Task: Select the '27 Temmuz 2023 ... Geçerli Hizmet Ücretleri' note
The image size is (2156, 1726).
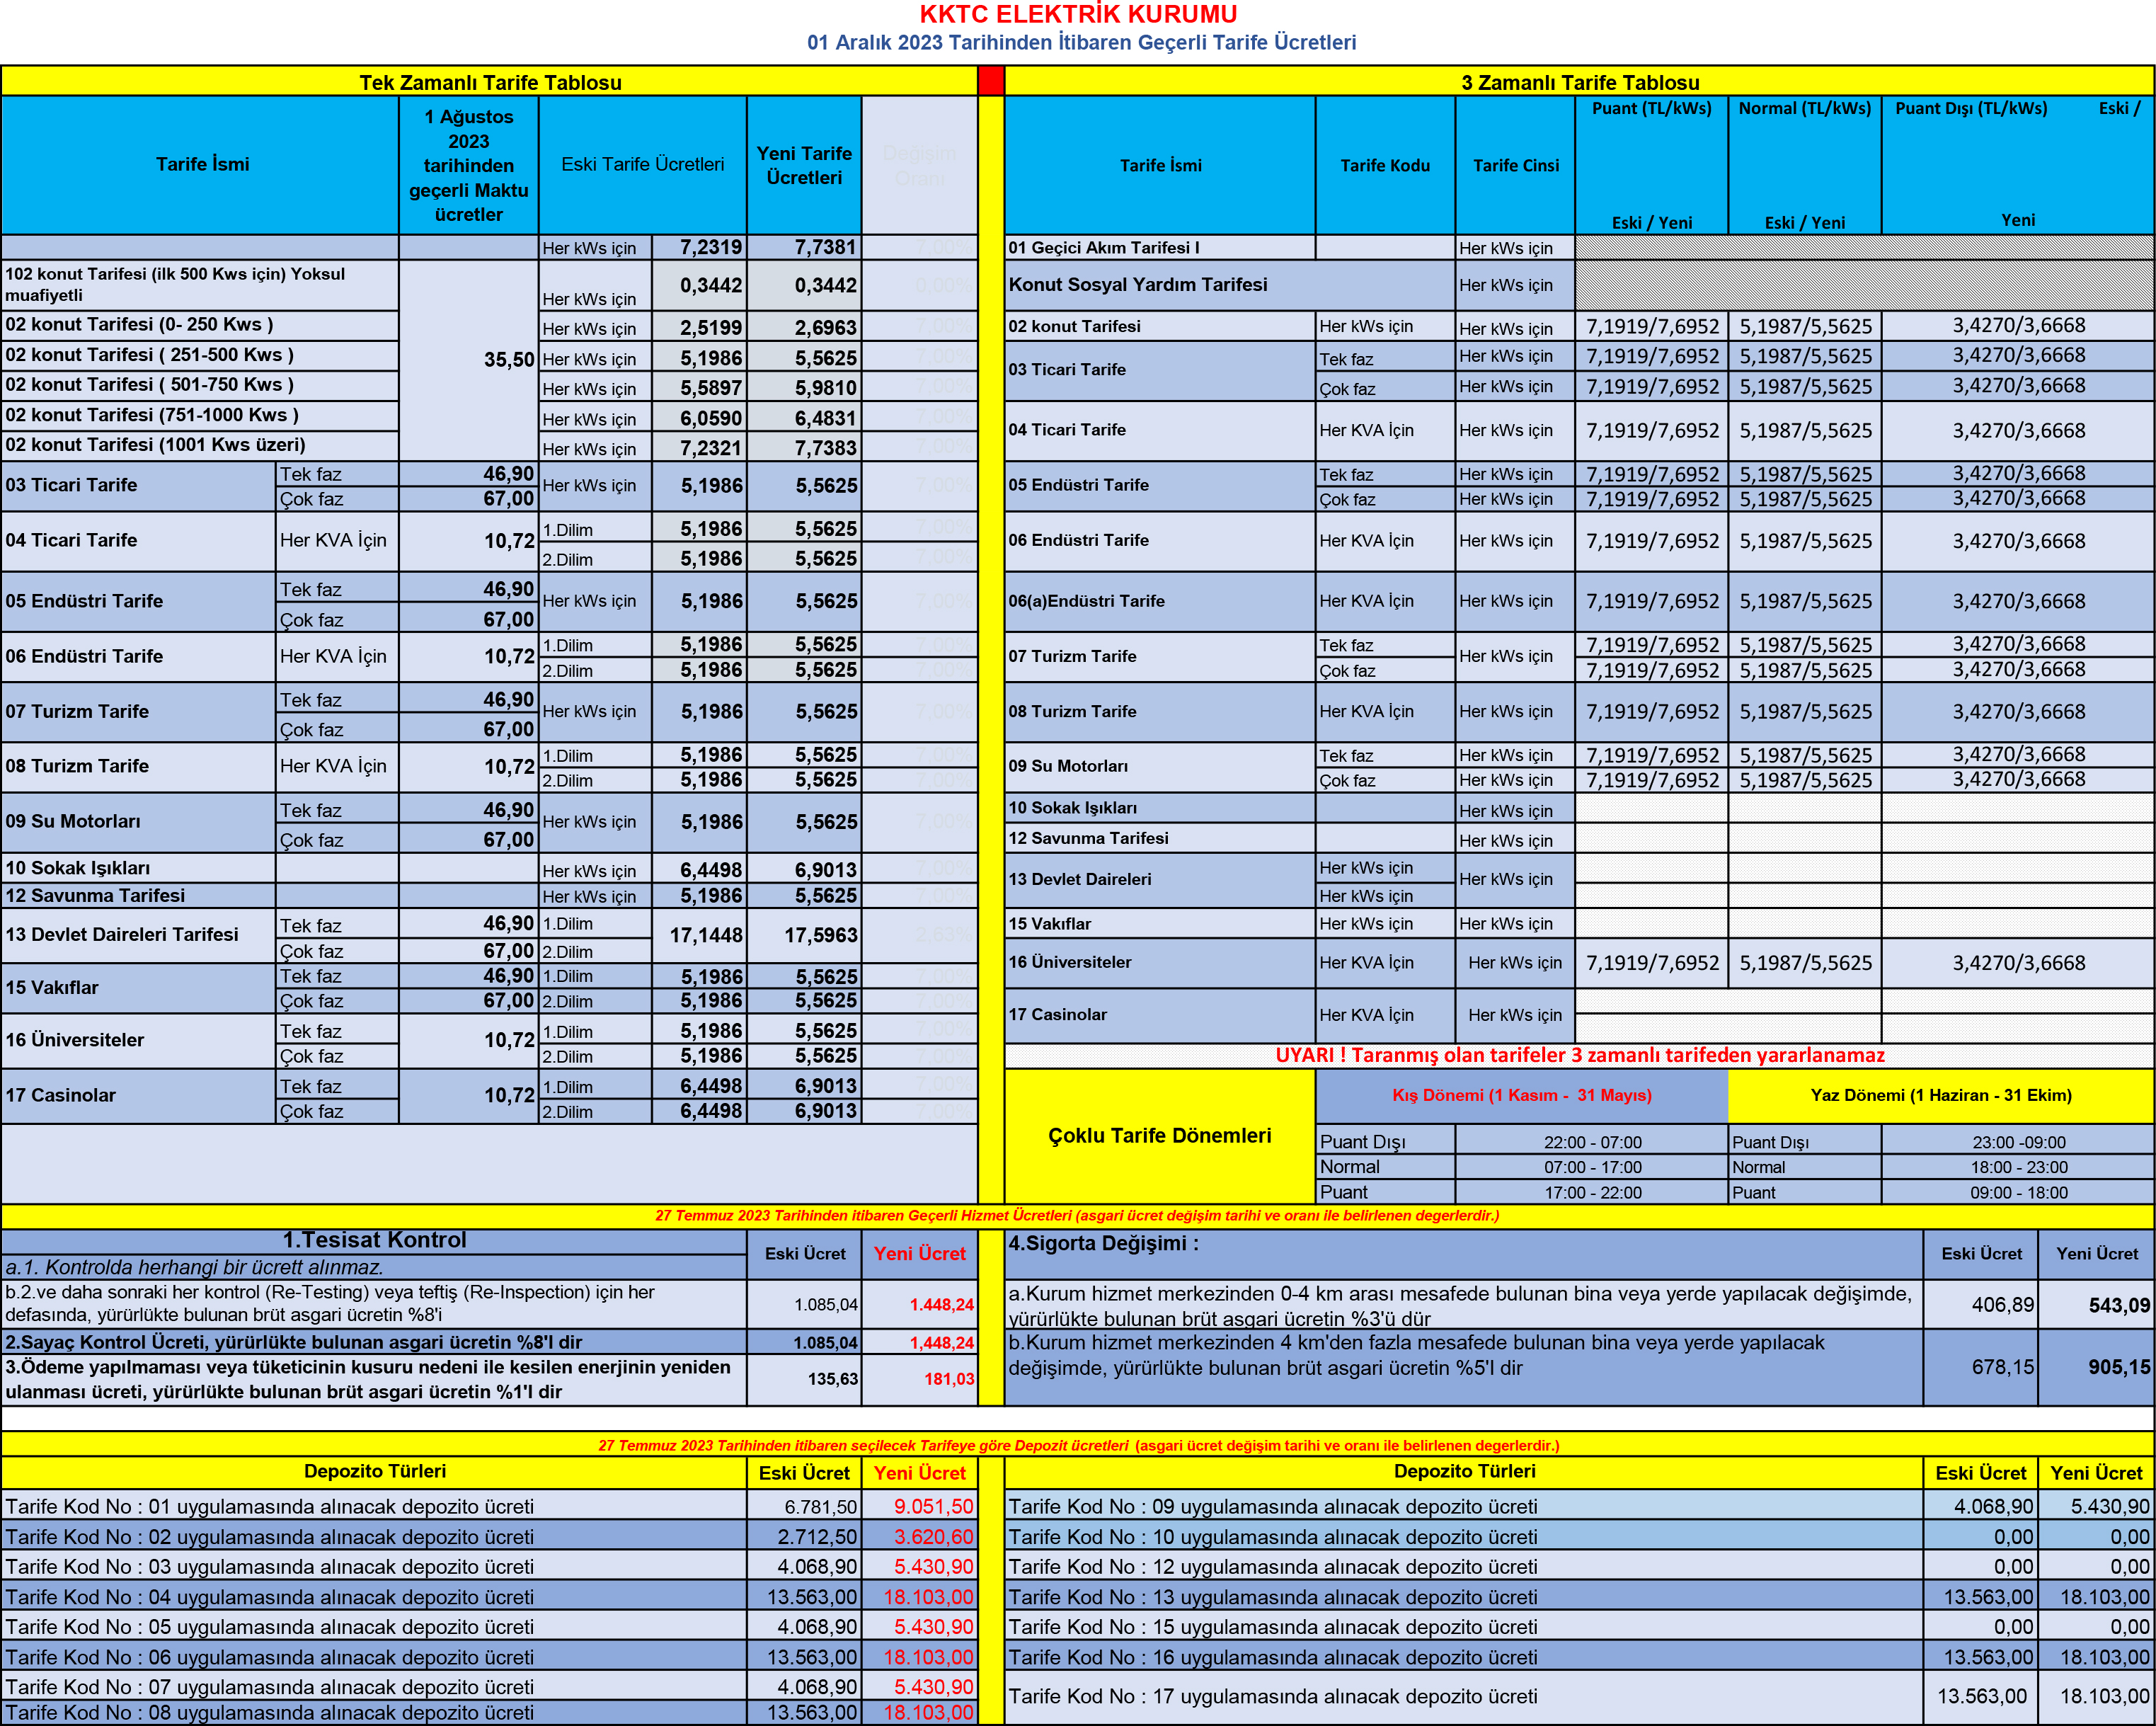Action: point(1078,1216)
